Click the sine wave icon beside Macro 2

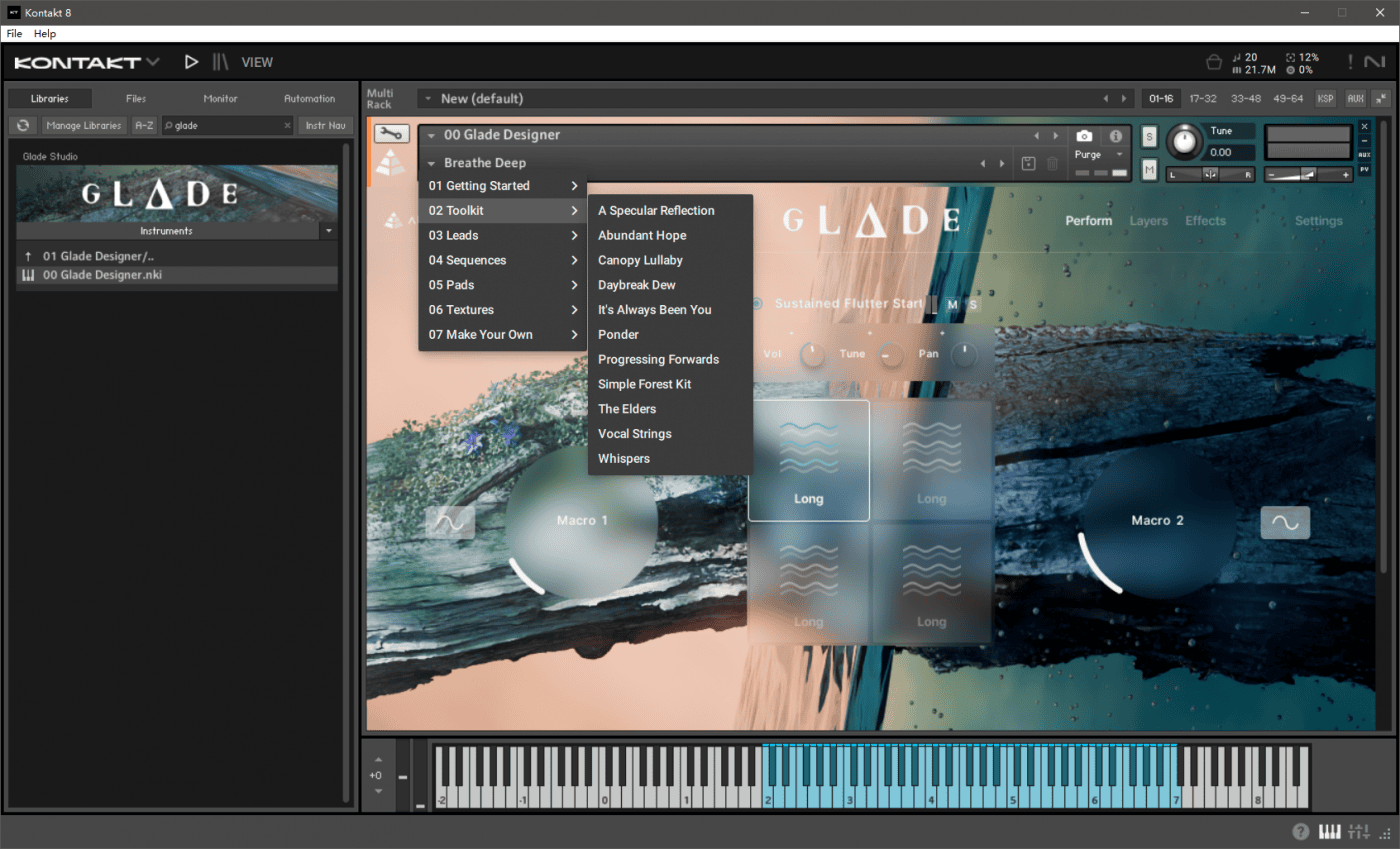pyautogui.click(x=1284, y=522)
